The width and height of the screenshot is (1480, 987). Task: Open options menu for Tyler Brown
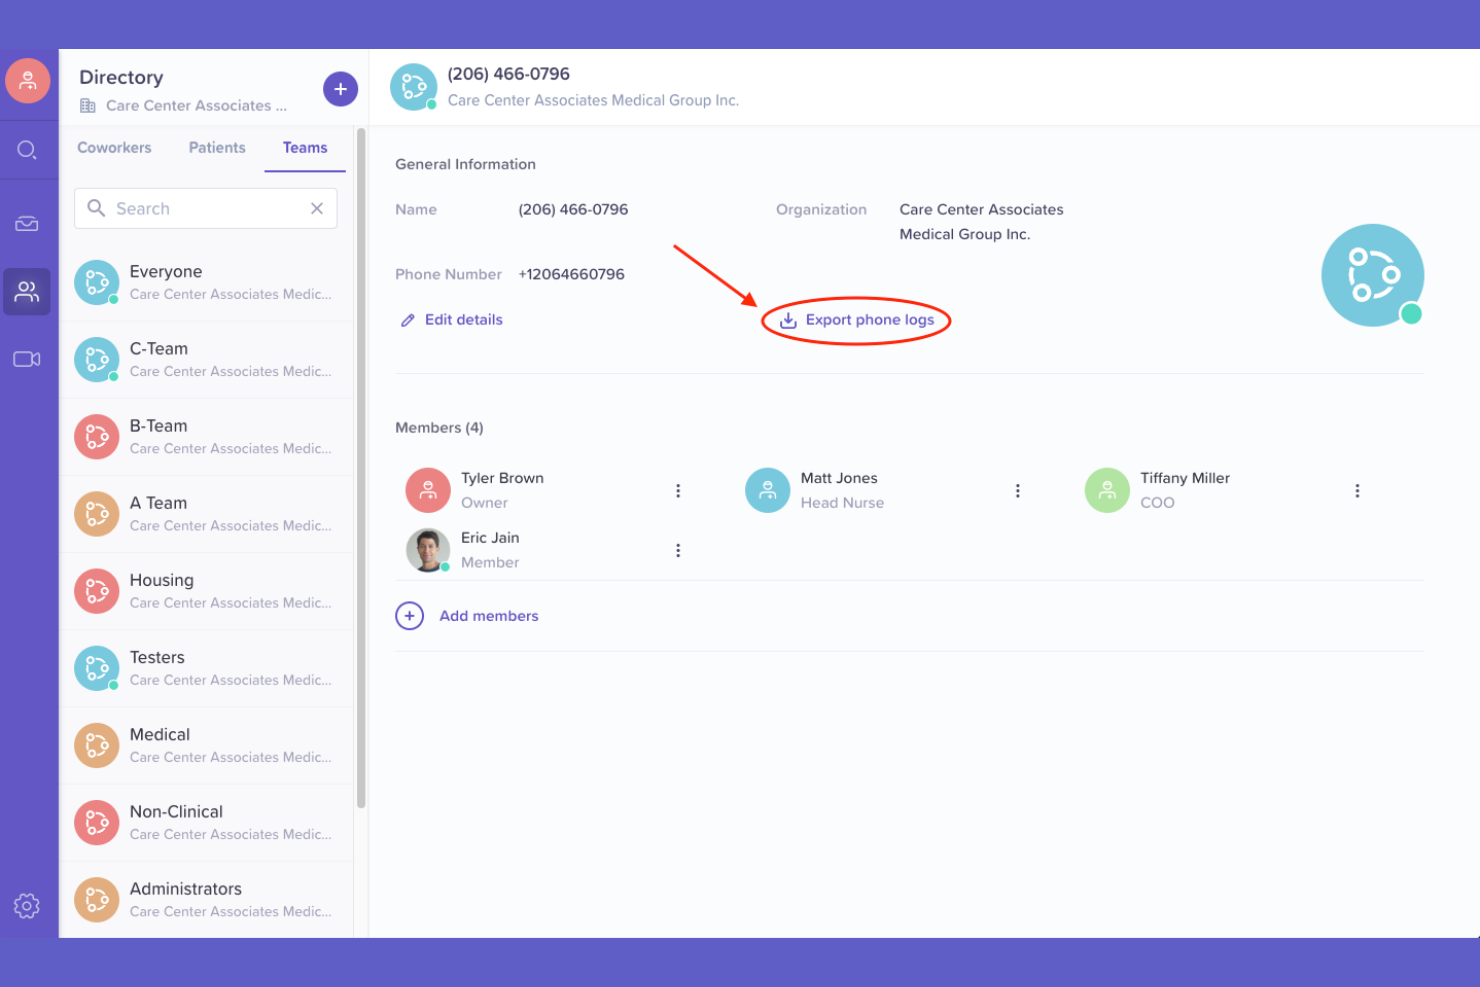678,491
